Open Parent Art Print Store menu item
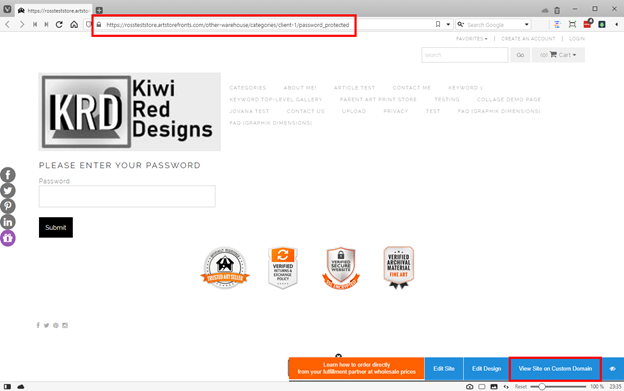This screenshot has height=391, width=624. (378, 99)
